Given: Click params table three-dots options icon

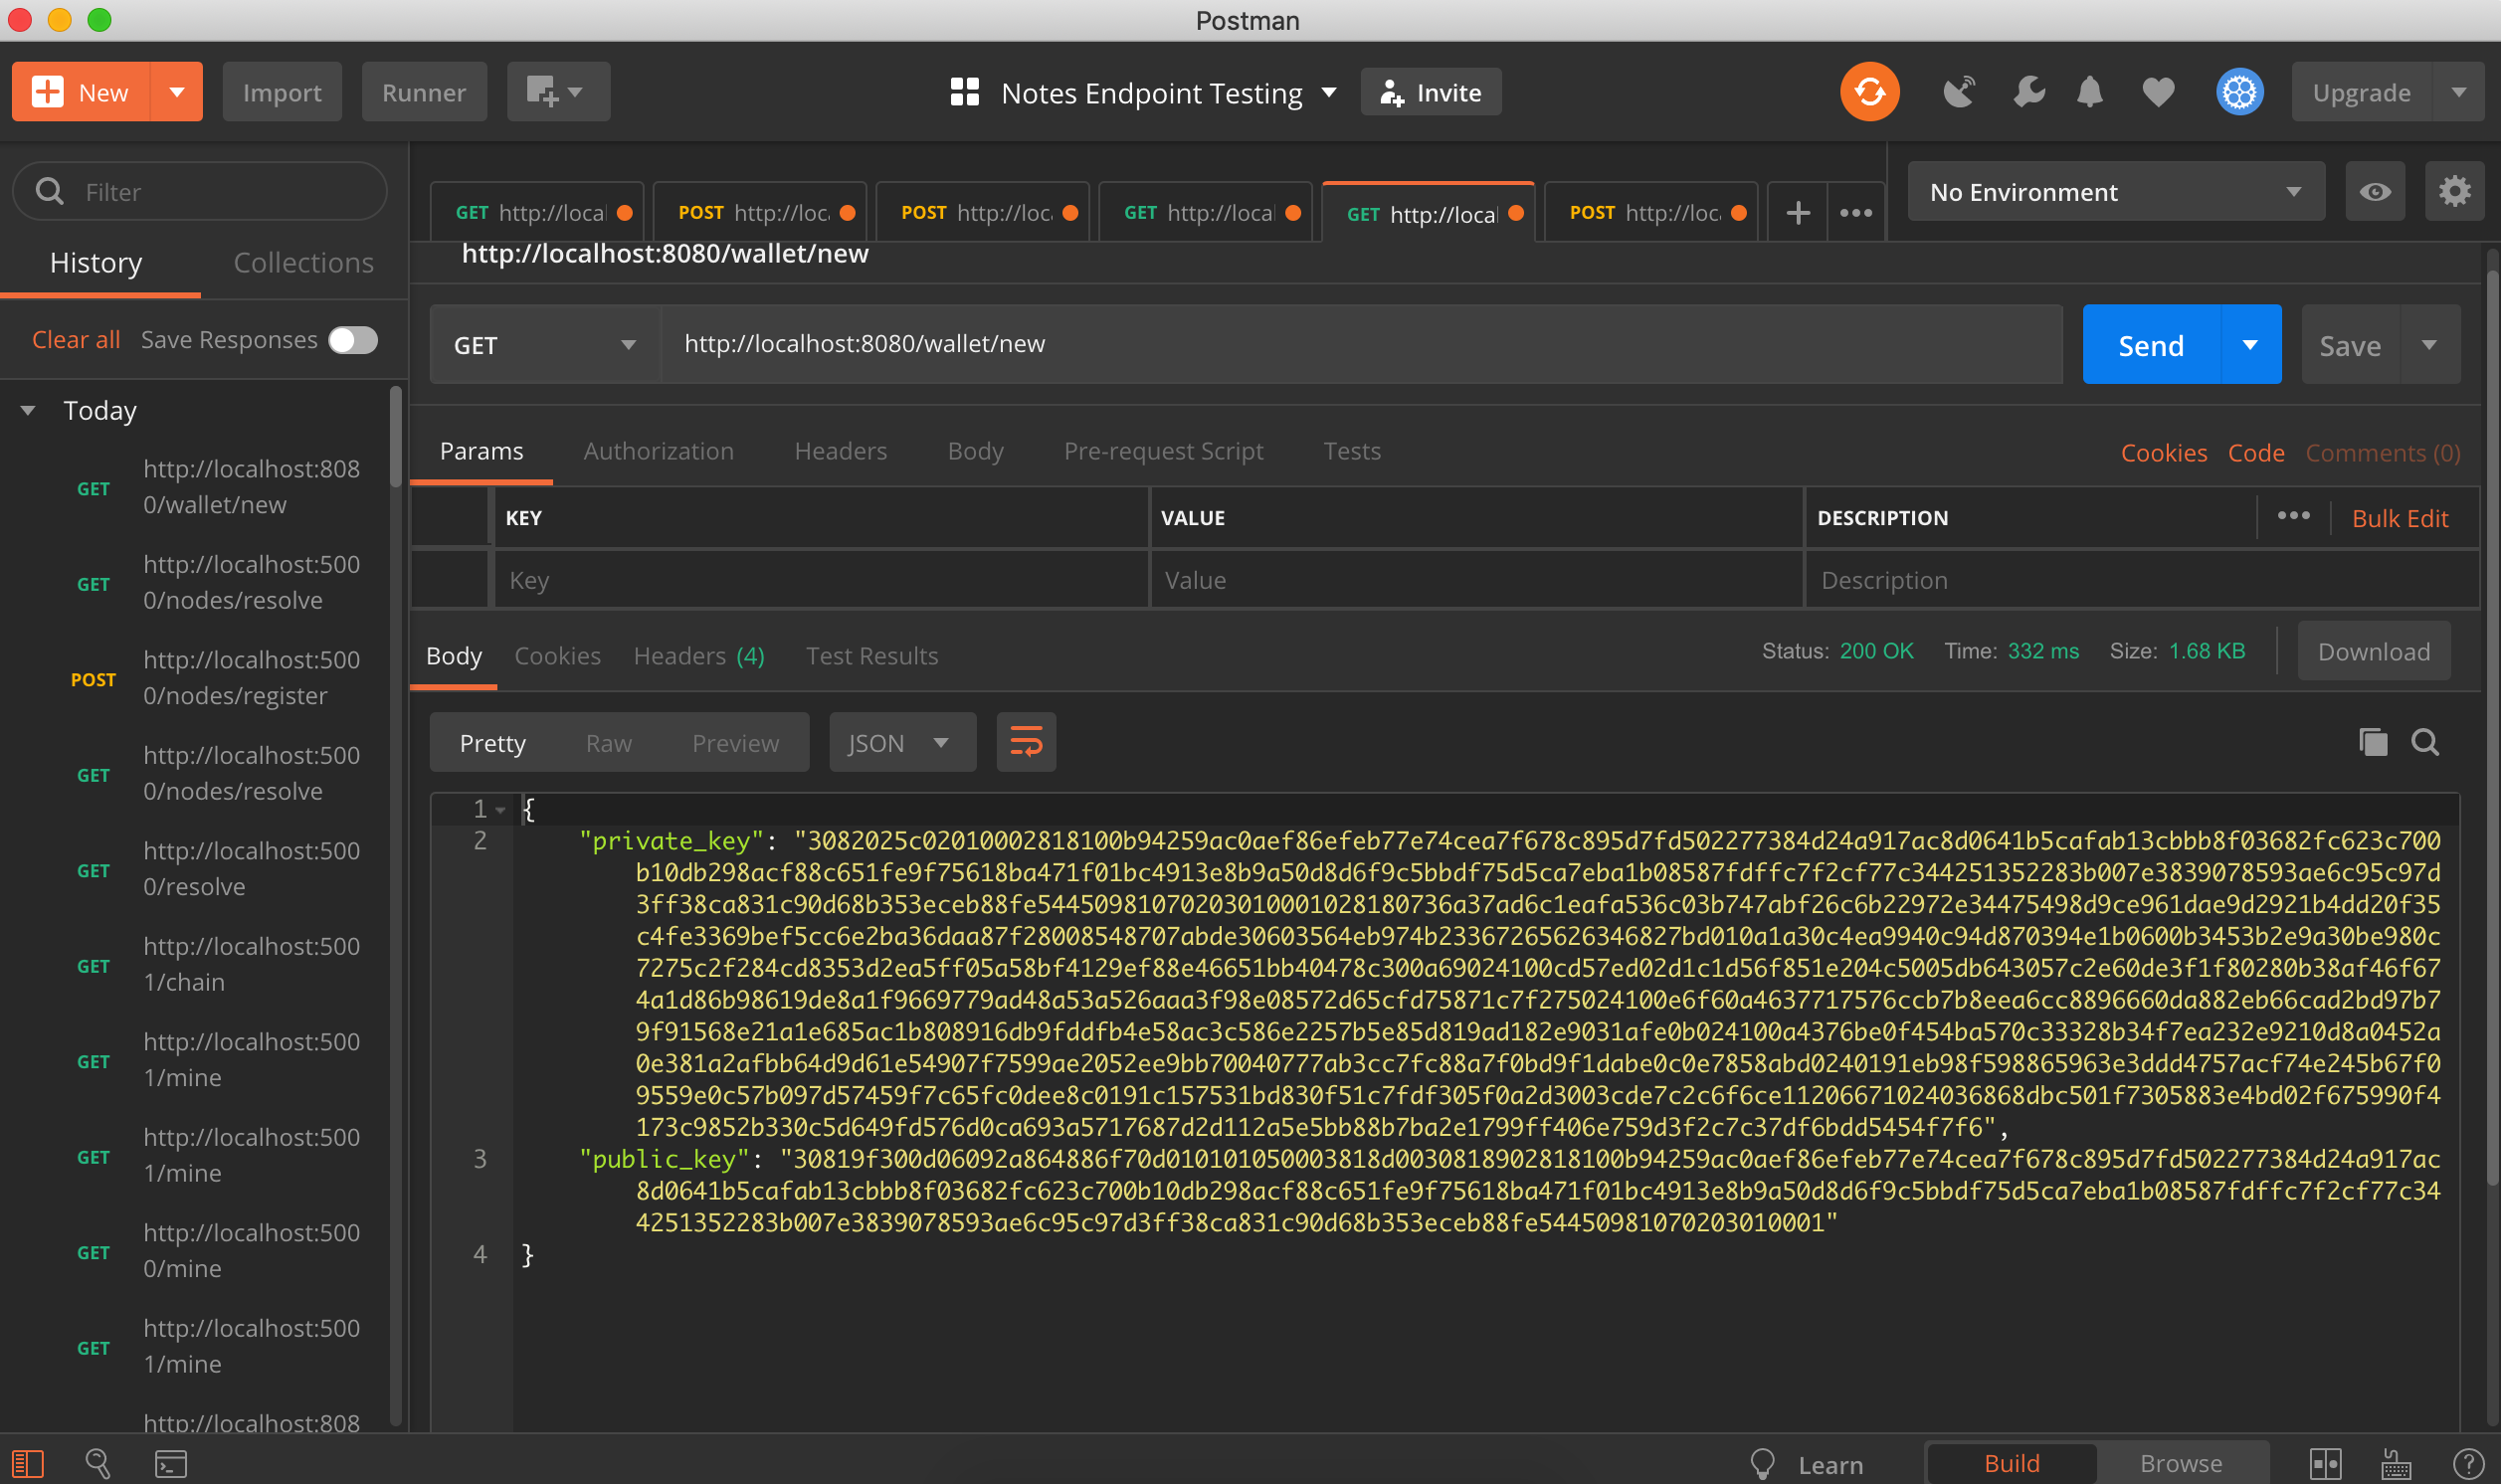Looking at the screenshot, I should coord(2293,516).
